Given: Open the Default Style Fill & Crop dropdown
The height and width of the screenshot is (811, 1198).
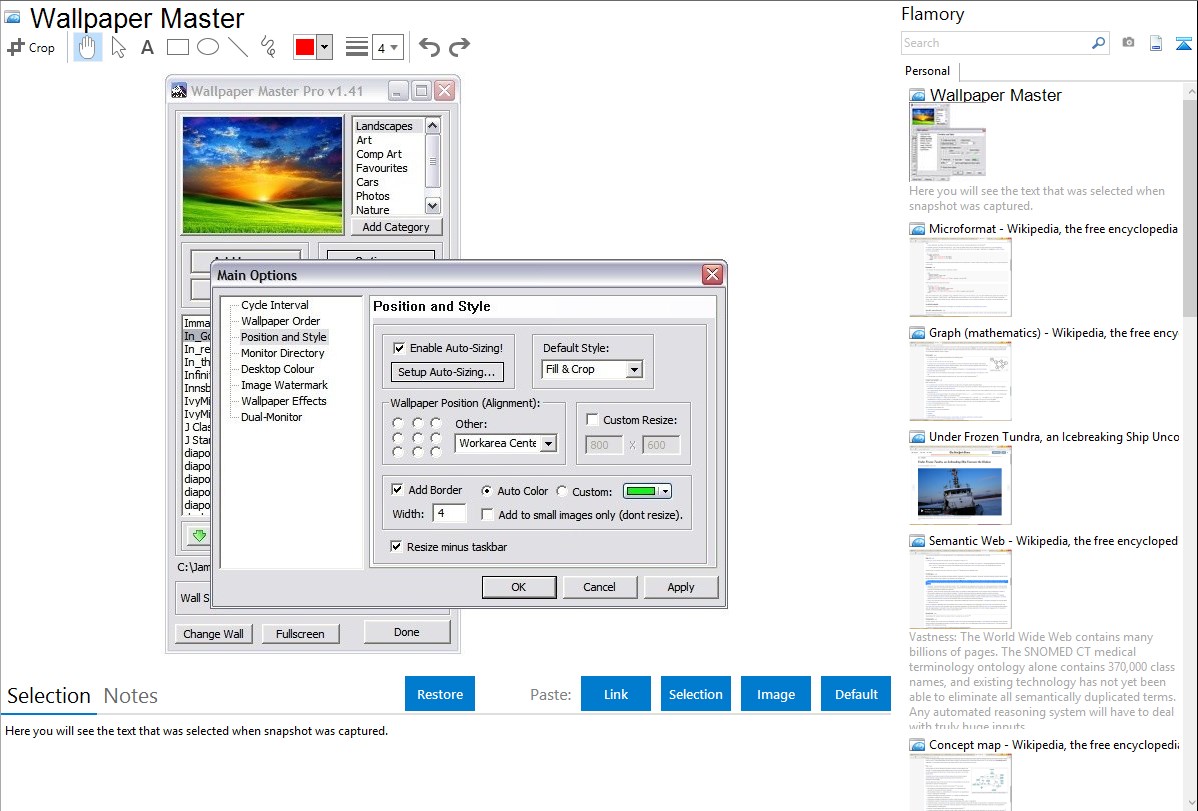Looking at the screenshot, I should (633, 370).
